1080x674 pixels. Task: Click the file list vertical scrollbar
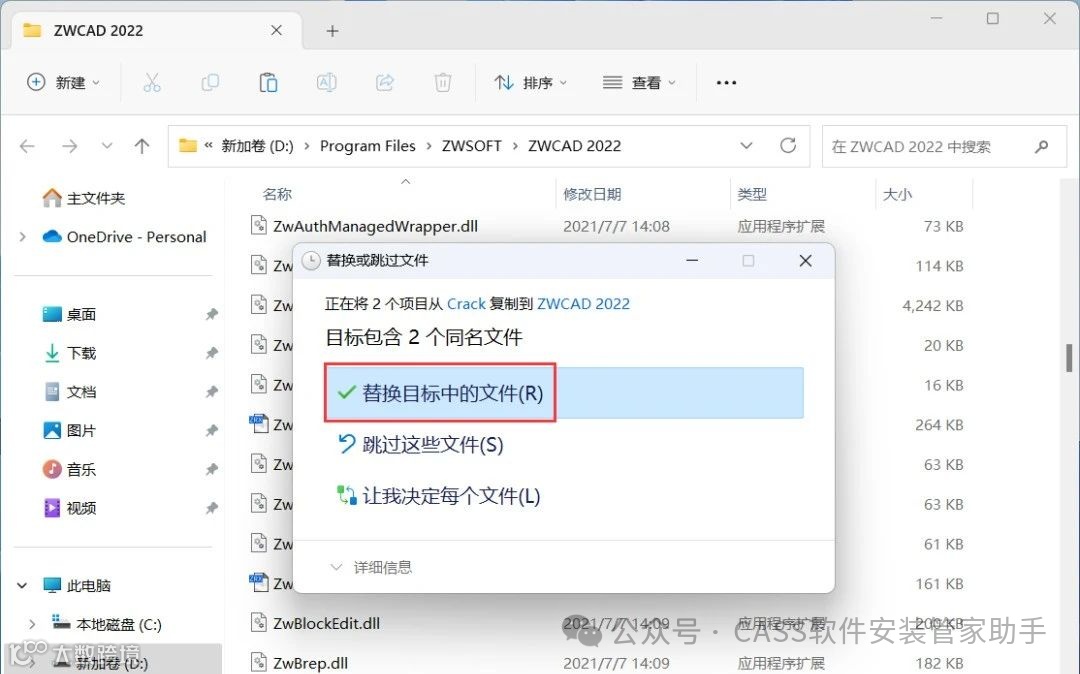[x=1069, y=358]
